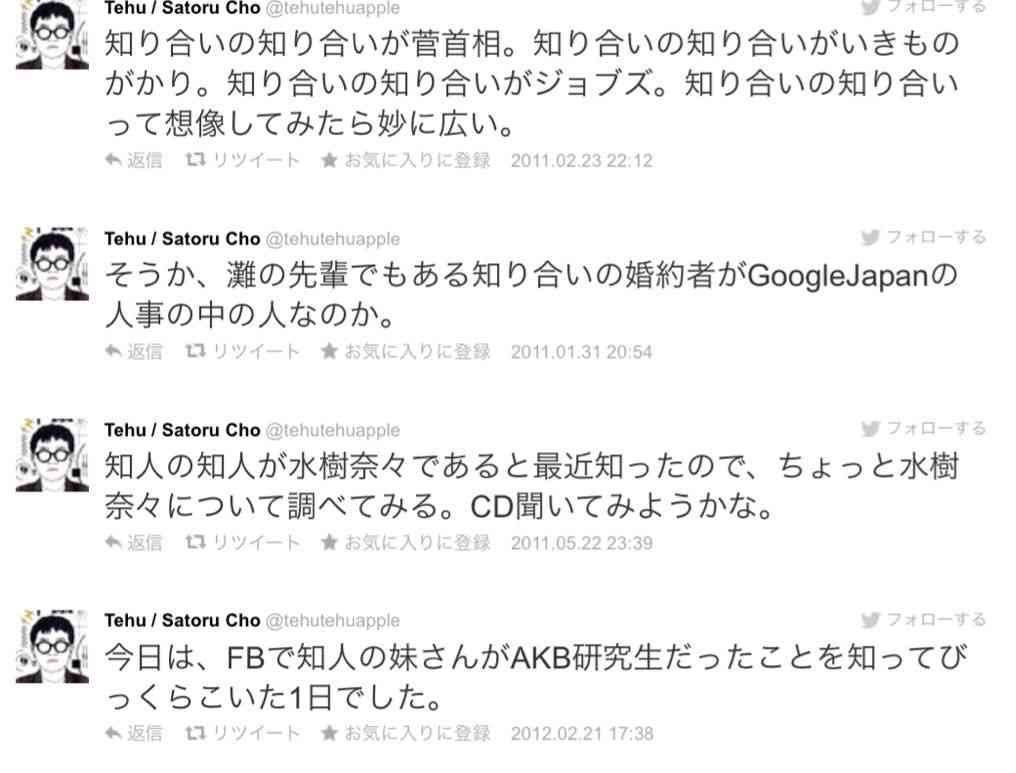
Task: Open timestamp 2012.02.21 17:38 link
Action: coord(582,733)
